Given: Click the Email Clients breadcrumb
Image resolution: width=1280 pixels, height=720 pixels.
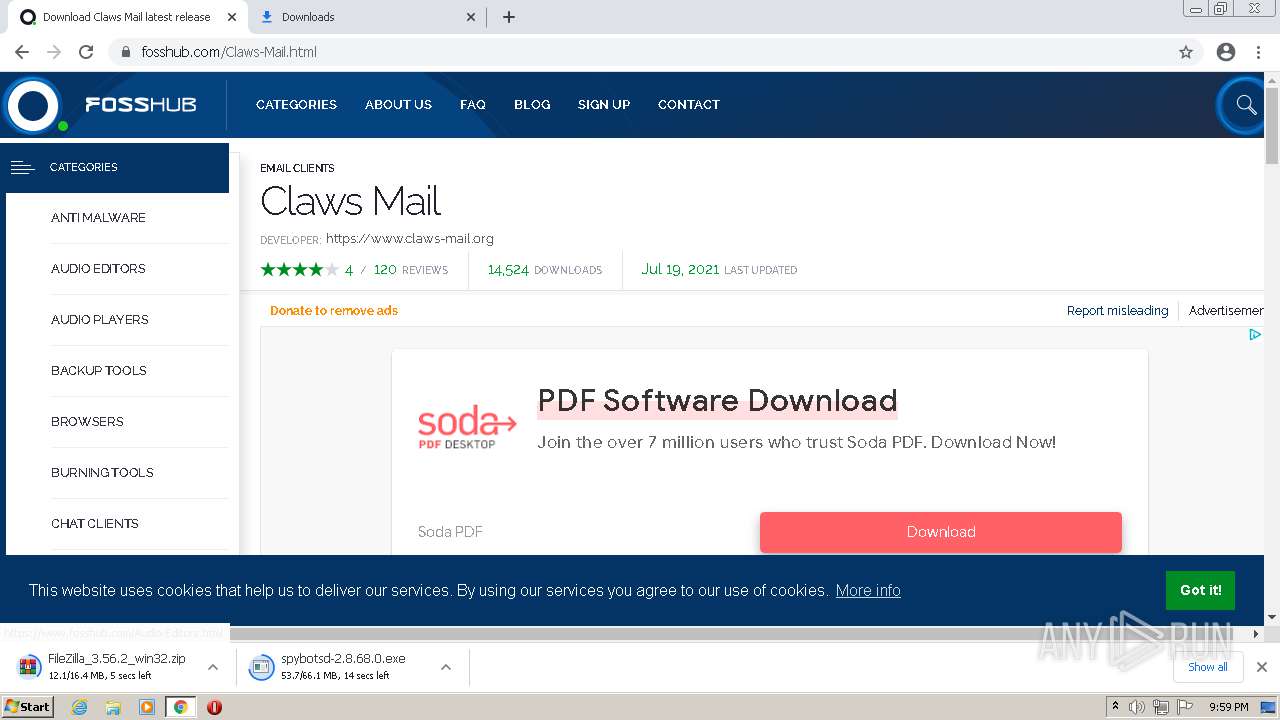Looking at the screenshot, I should pyautogui.click(x=297, y=168).
